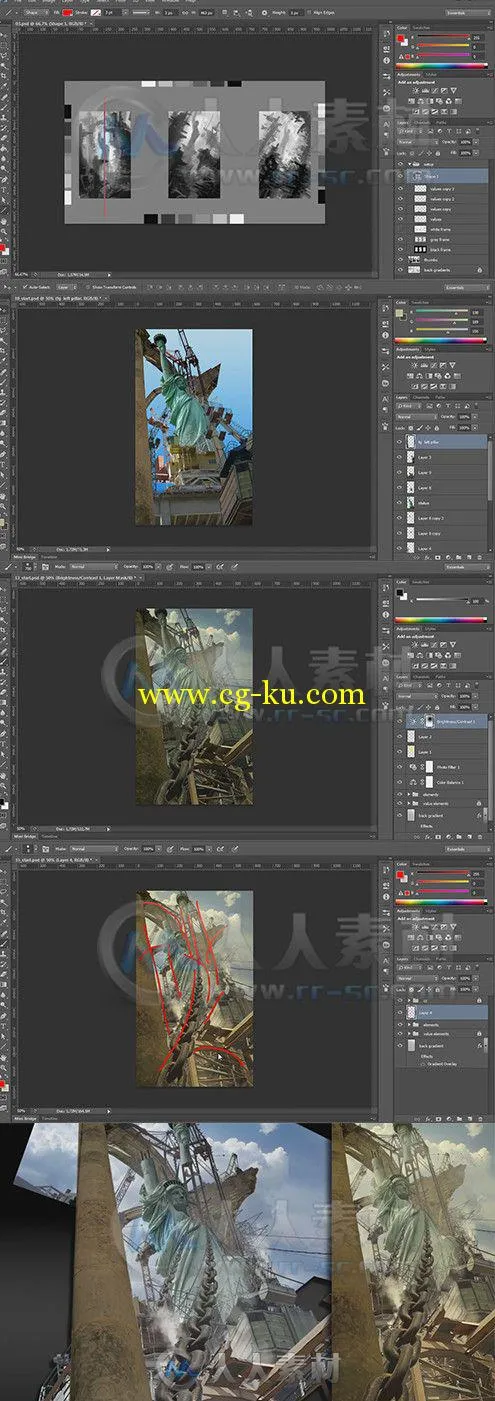The height and width of the screenshot is (1401, 495).
Task: Open Essentials dropdown in red-sketch window
Action: click(468, 851)
